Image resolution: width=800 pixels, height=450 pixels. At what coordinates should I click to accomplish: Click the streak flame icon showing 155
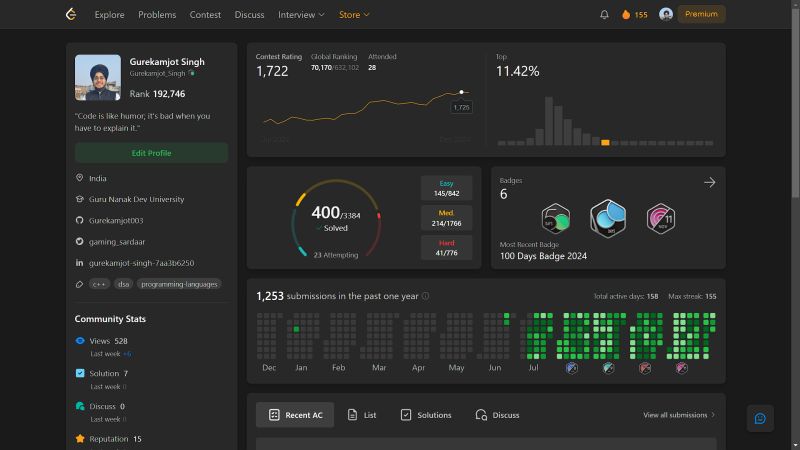(x=626, y=14)
